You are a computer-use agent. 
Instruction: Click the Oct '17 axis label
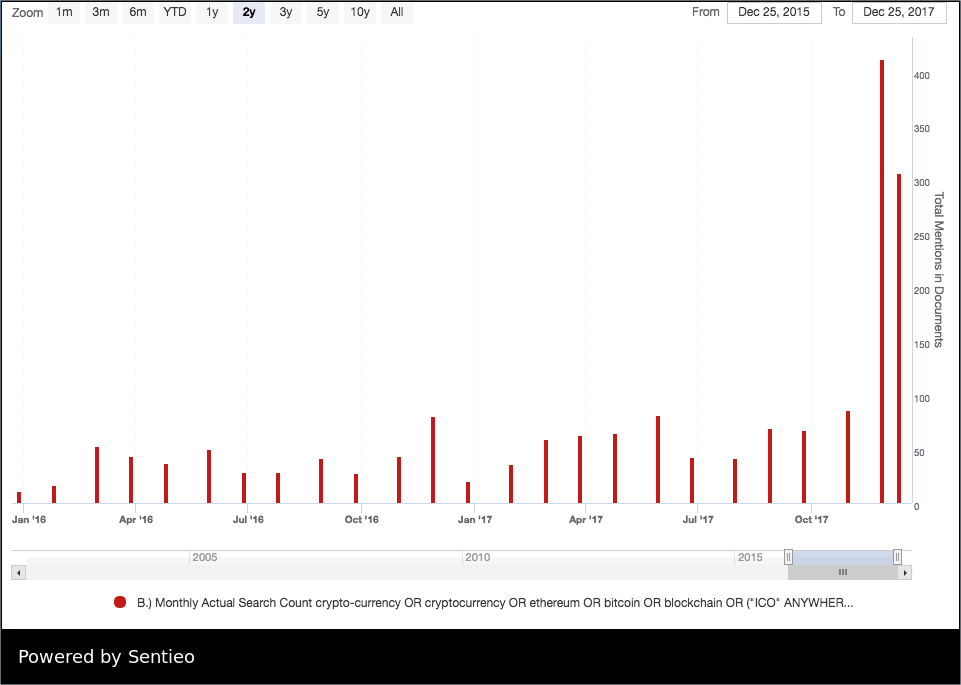[811, 520]
